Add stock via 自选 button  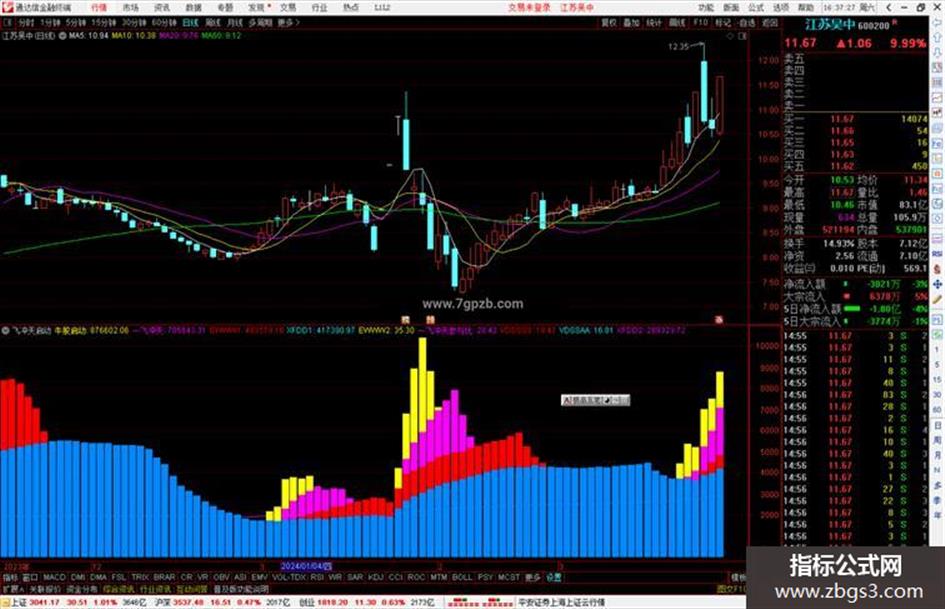[x=746, y=22]
